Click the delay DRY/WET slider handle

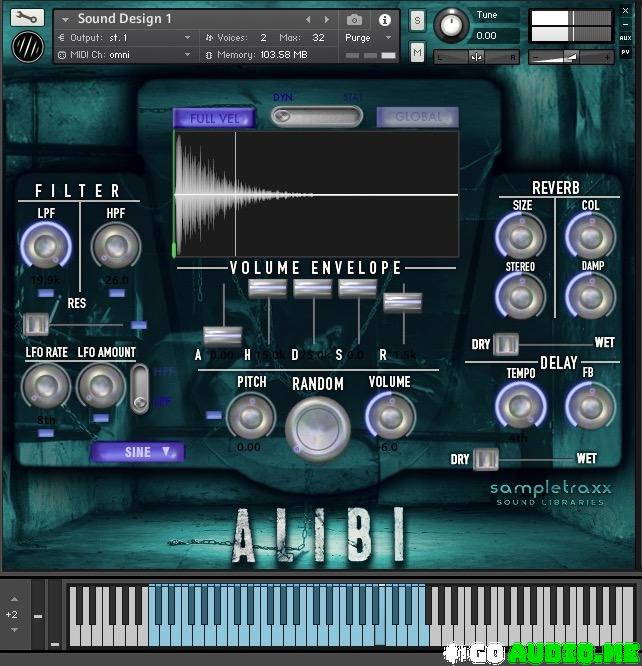coord(486,459)
